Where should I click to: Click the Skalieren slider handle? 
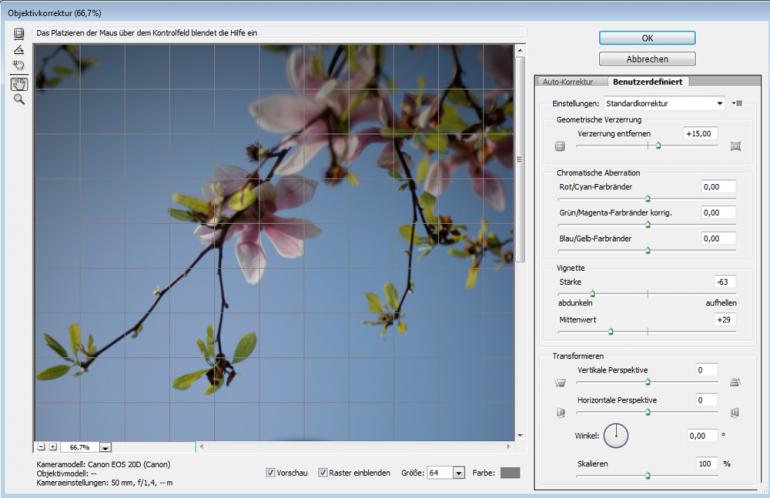tap(648, 476)
